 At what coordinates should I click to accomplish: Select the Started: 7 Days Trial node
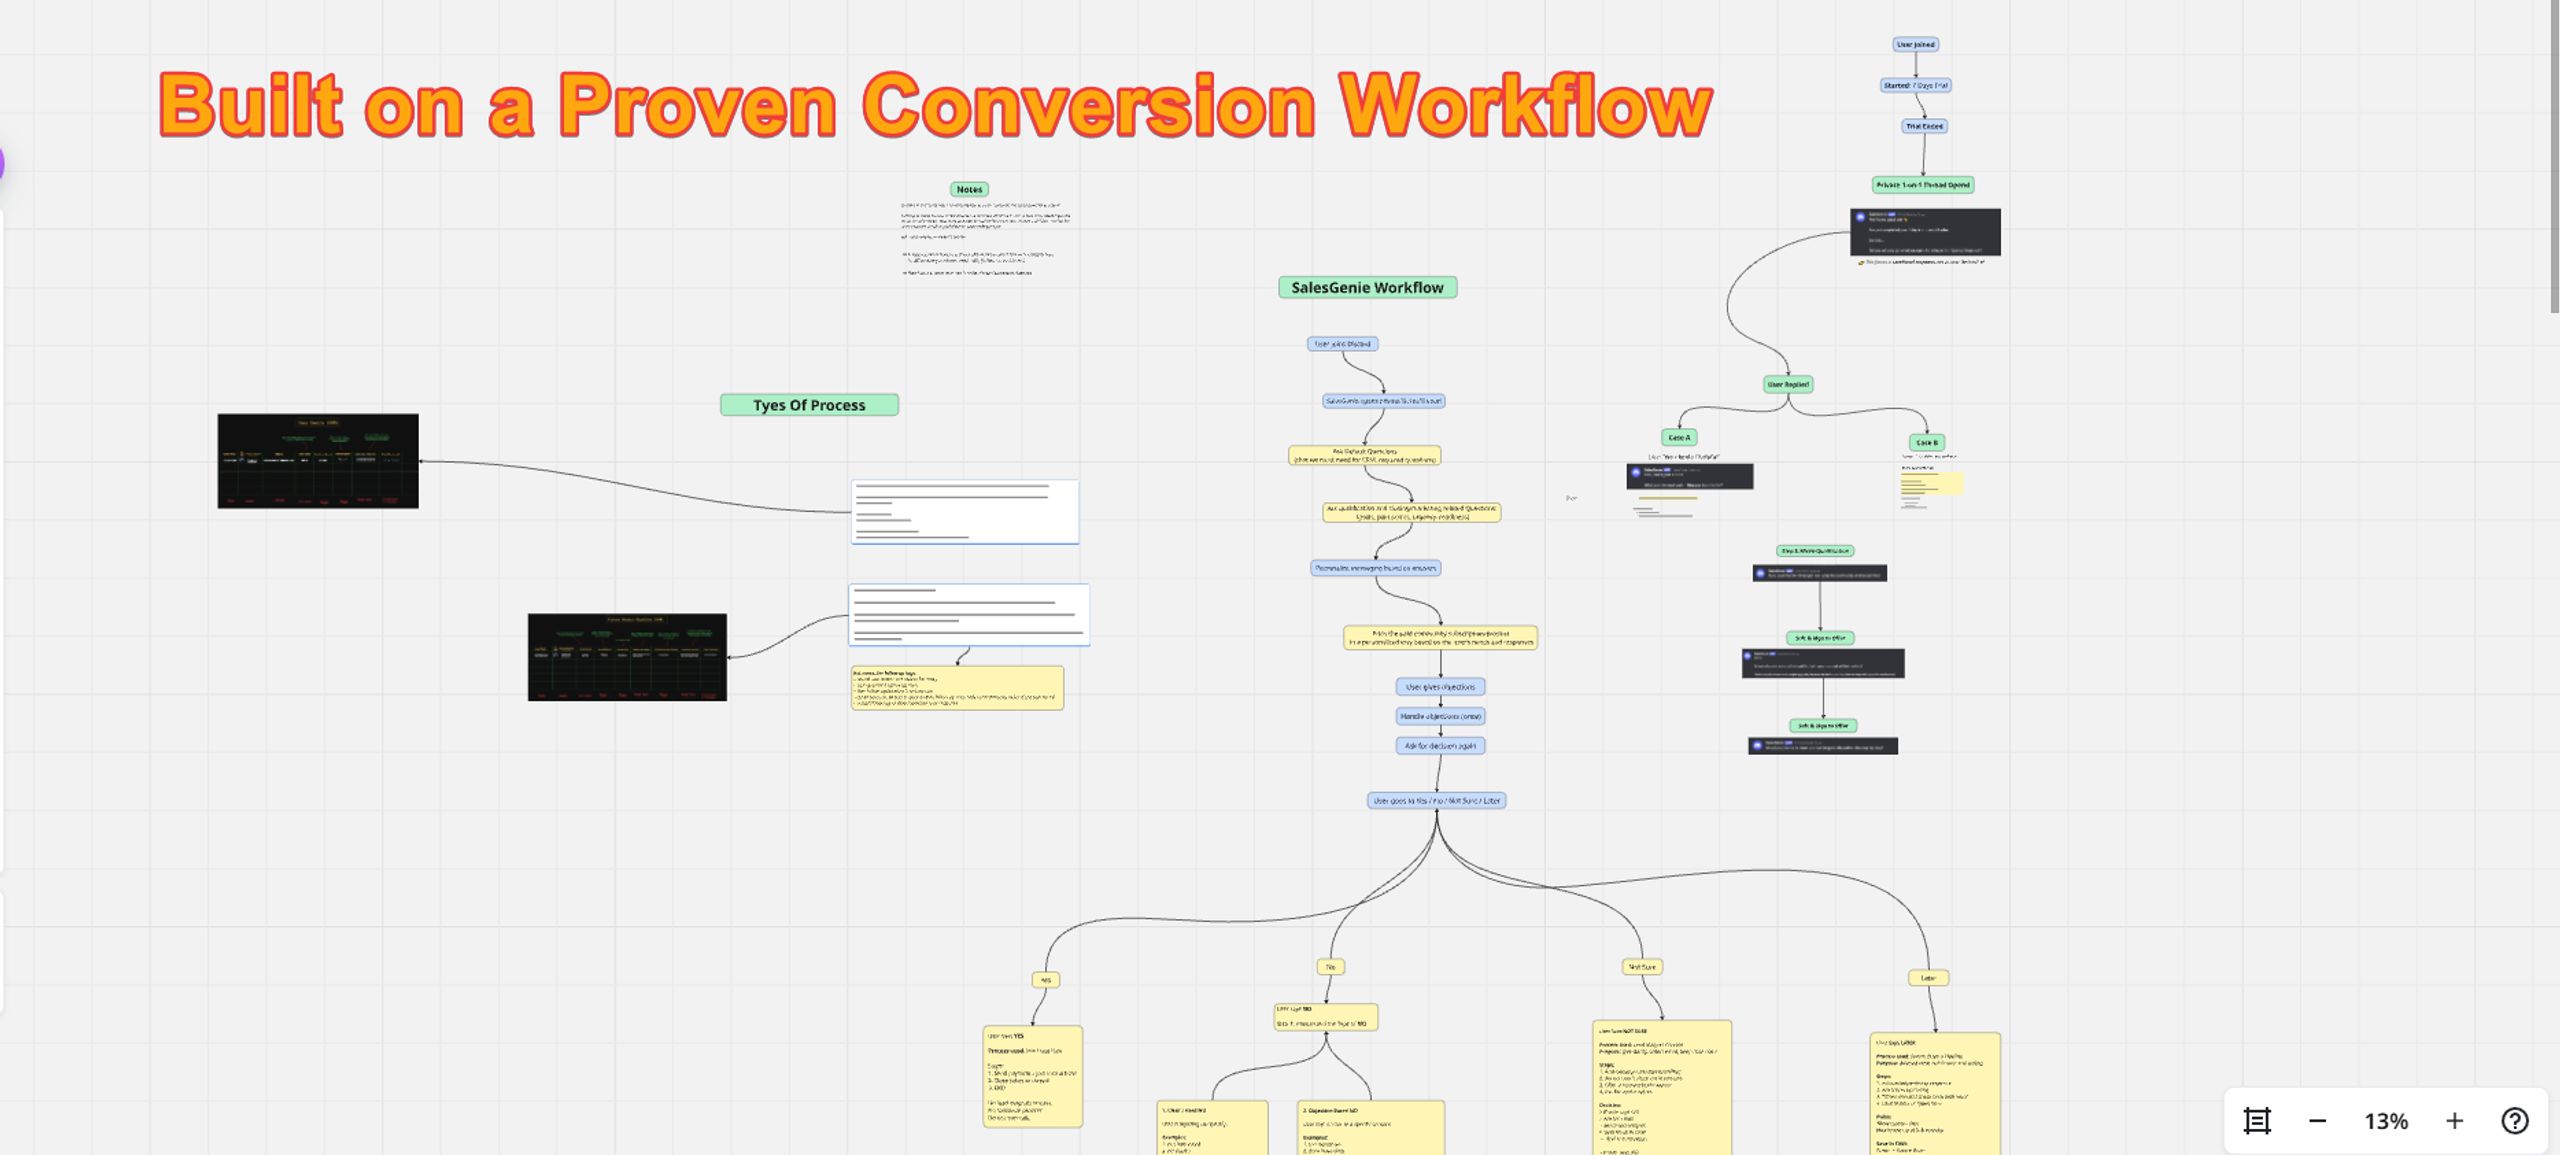tap(1916, 85)
